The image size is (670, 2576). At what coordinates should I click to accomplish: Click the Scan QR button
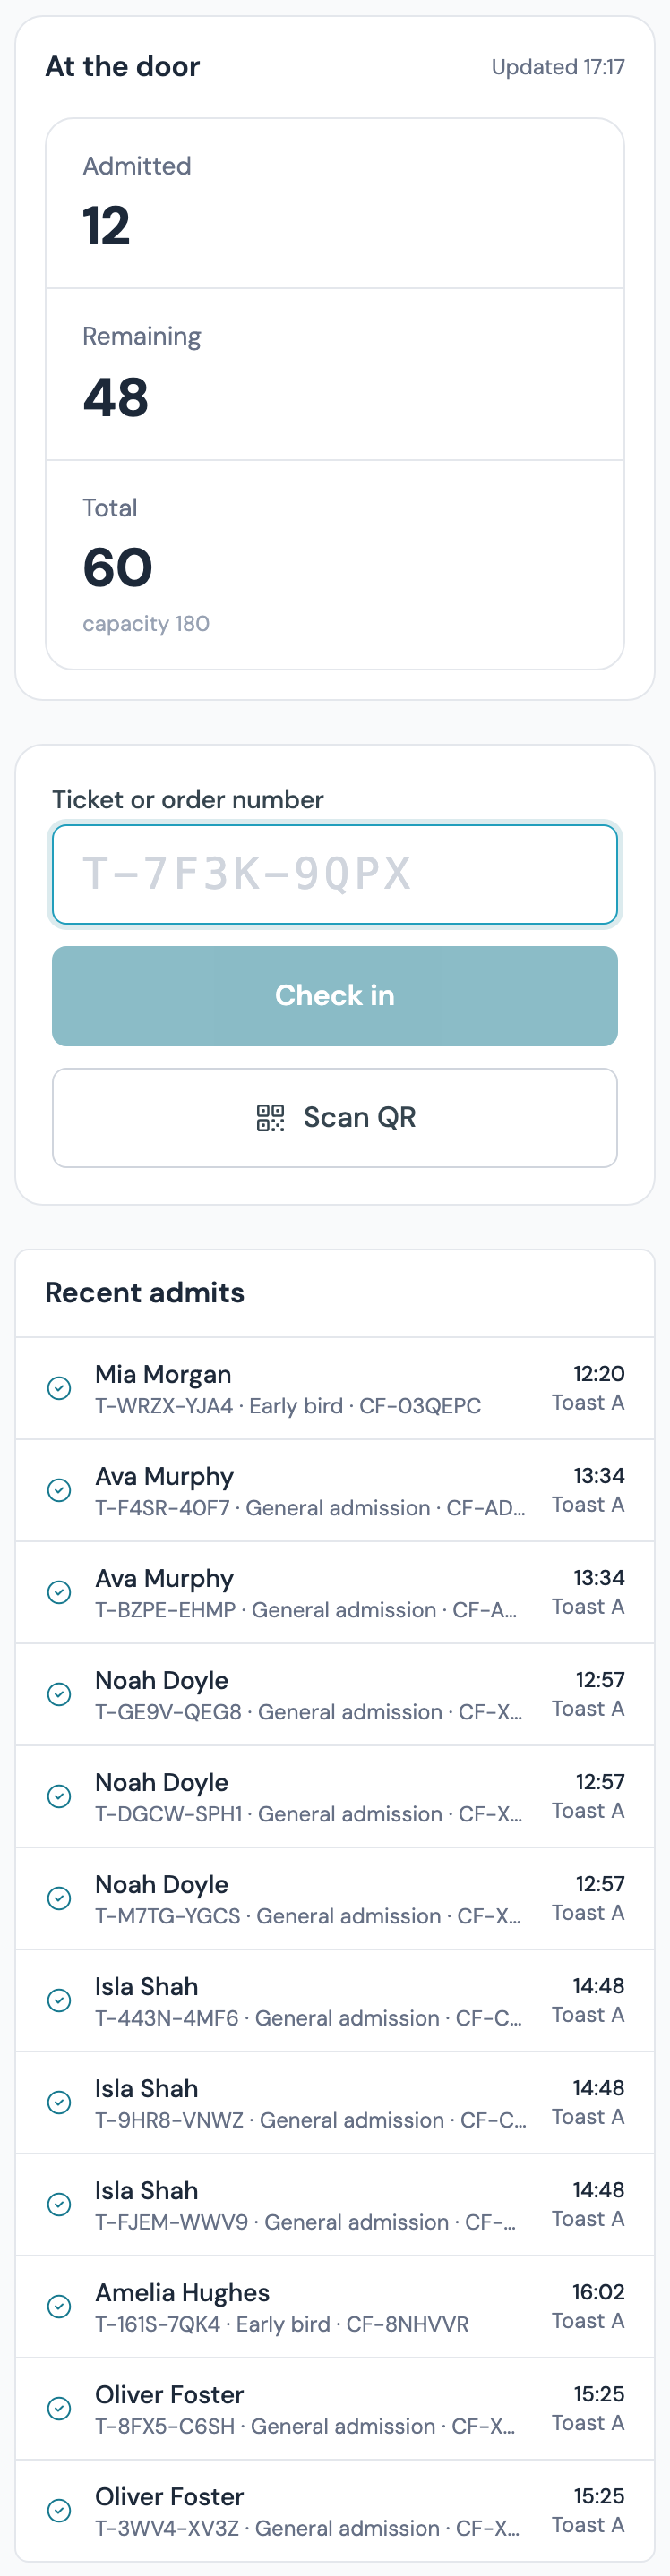(x=335, y=1118)
